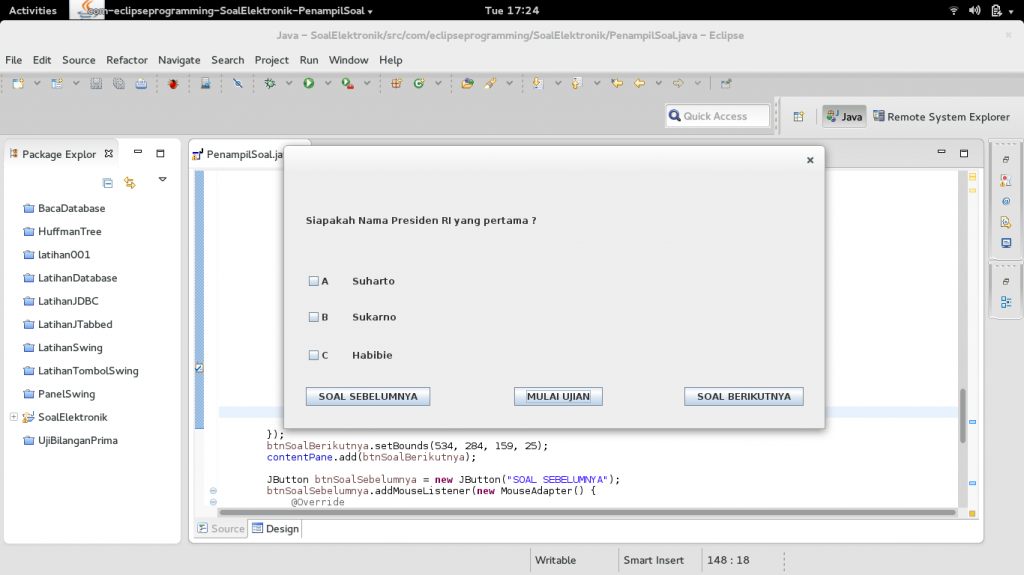Screen dimensions: 1024x575
Task: Click the Save floppy disk icon
Action: (x=96, y=83)
